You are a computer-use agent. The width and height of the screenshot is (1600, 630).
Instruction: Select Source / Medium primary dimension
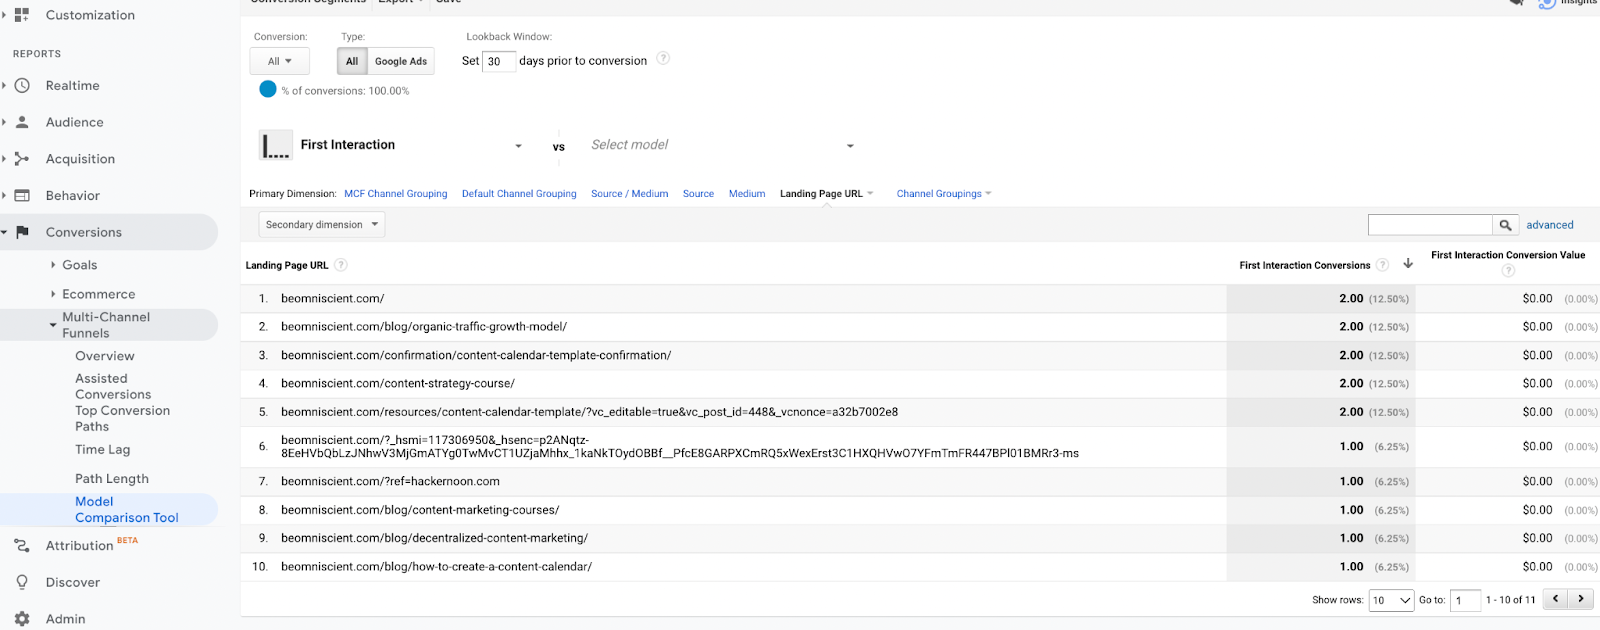(x=629, y=194)
